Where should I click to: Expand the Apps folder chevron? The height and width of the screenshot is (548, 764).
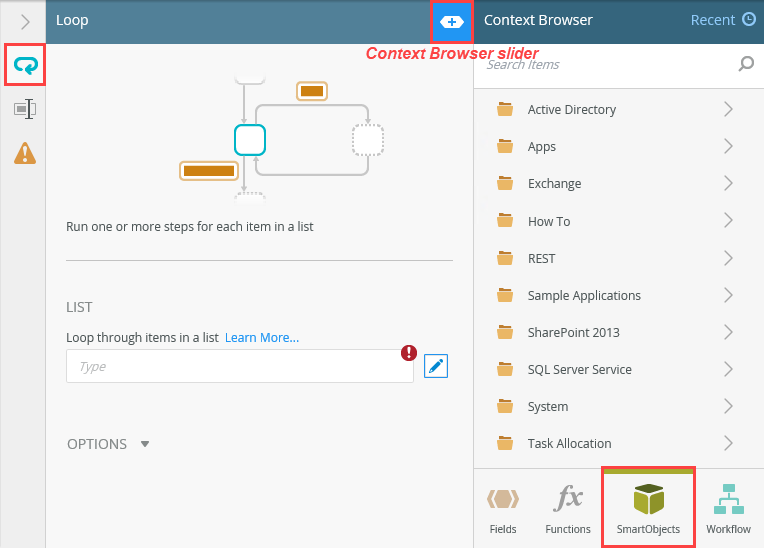[728, 146]
